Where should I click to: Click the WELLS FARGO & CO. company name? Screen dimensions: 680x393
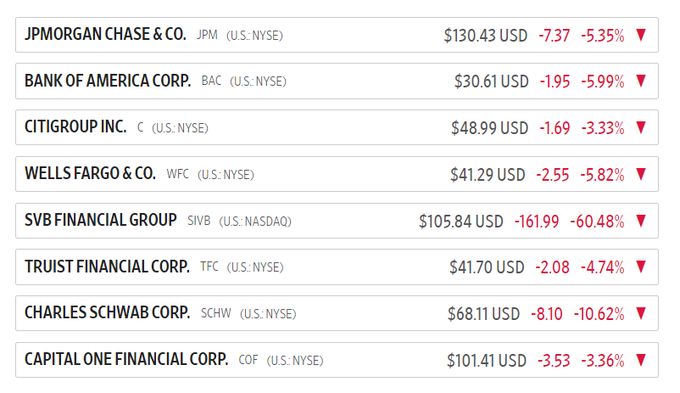point(90,174)
